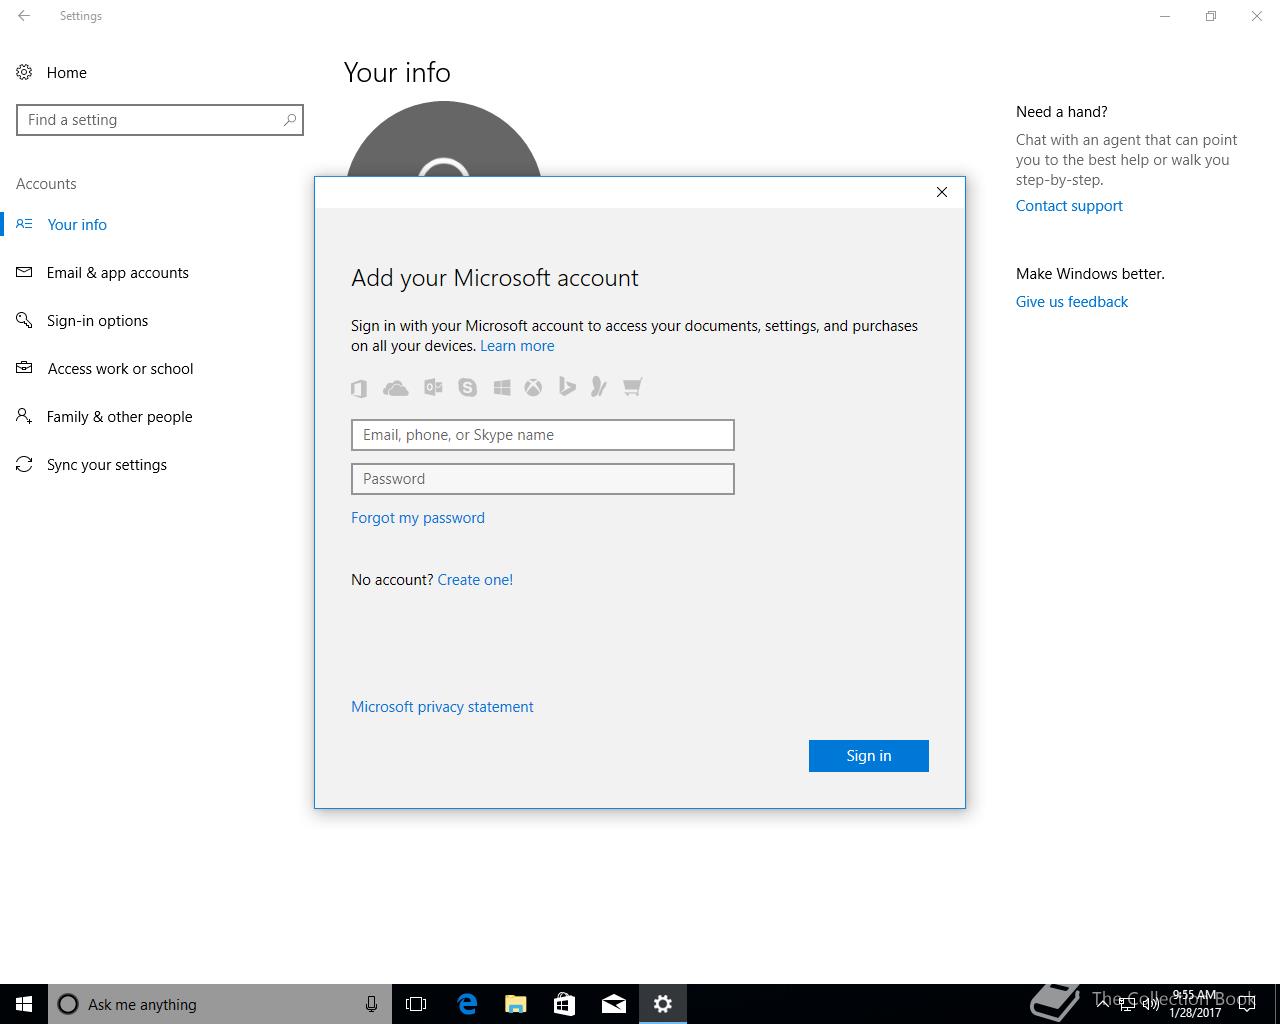Open Mail app from taskbar
The height and width of the screenshot is (1024, 1280).
click(x=613, y=1004)
